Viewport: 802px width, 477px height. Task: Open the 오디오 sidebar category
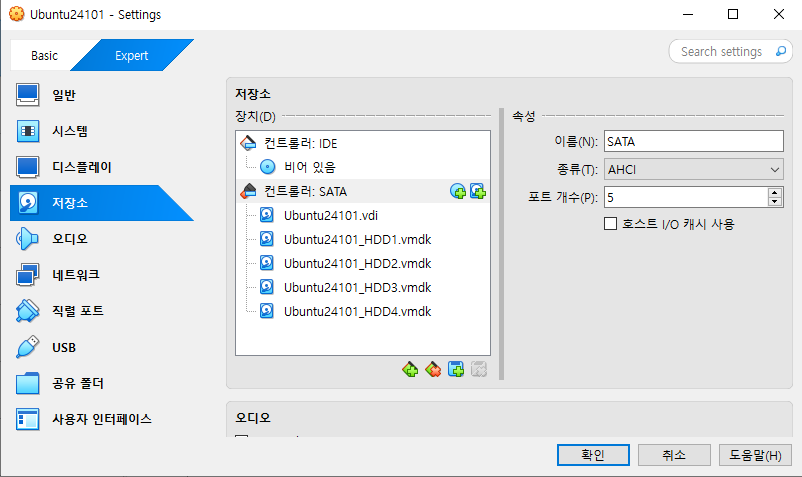pos(101,239)
